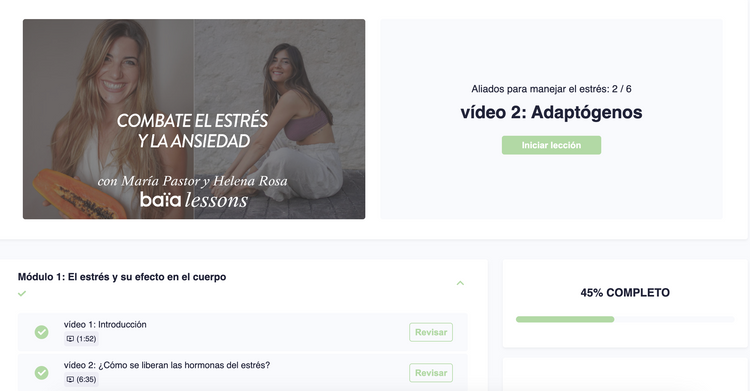Open the Combate el estrés course banner image
The width and height of the screenshot is (750, 391).
point(194,119)
